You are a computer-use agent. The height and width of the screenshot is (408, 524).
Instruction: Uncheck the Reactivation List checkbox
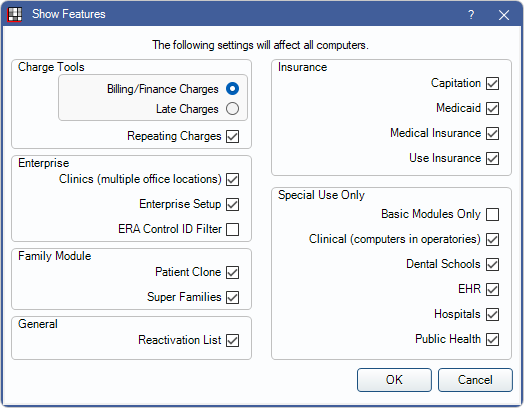(232, 341)
